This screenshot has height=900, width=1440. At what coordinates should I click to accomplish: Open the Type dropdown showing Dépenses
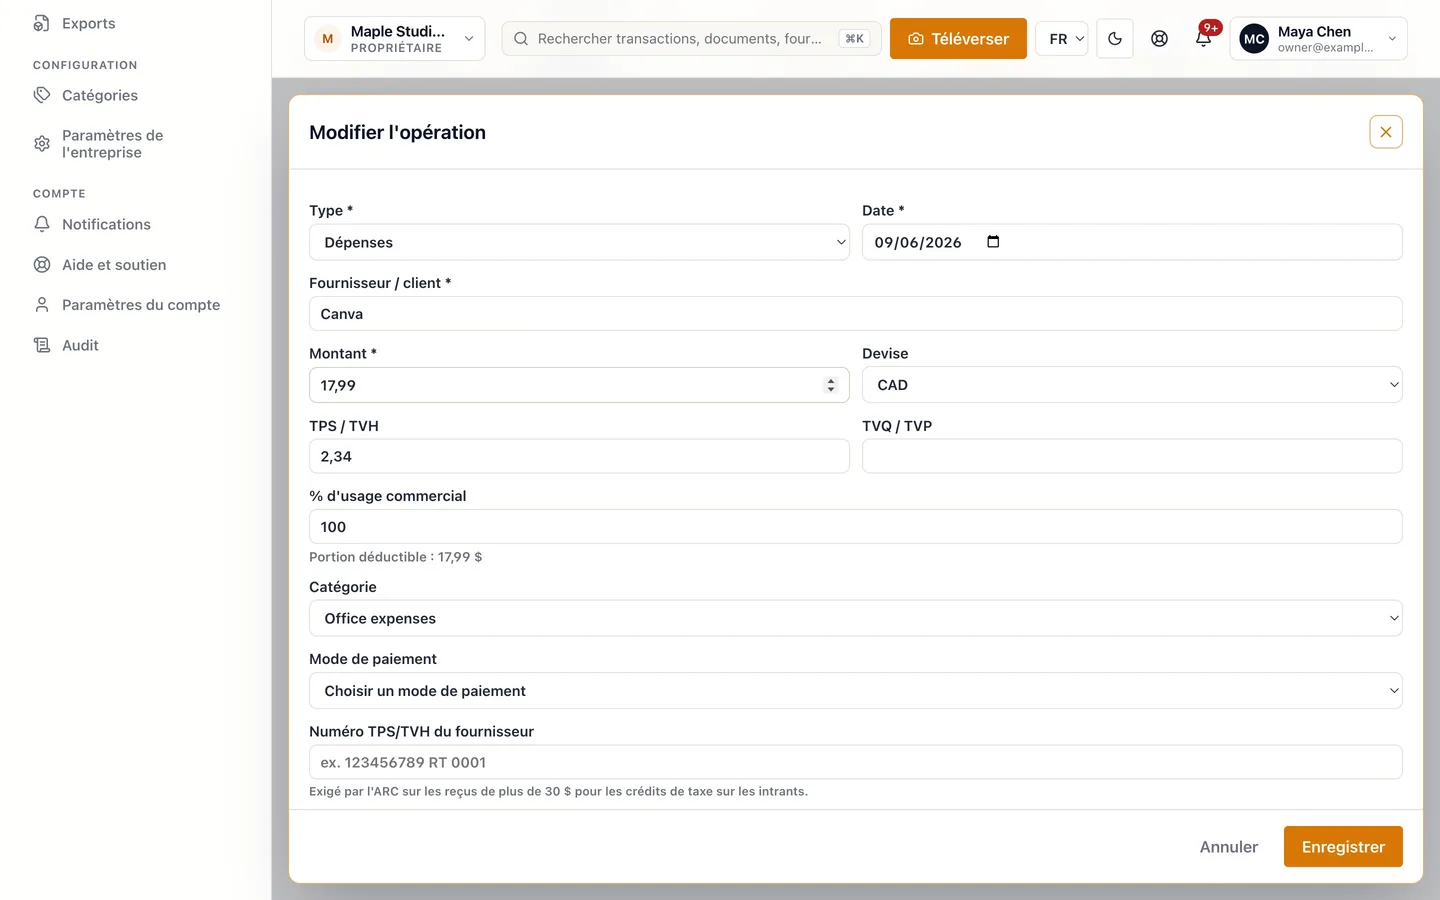(580, 242)
